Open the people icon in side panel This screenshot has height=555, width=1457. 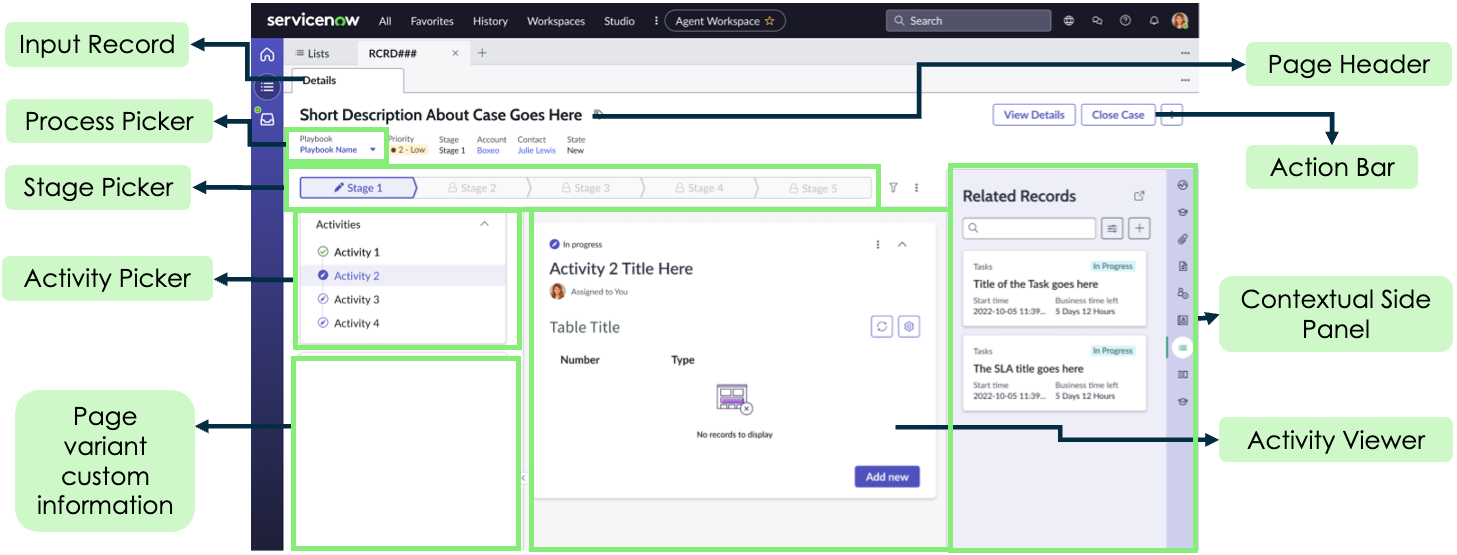point(1183,293)
